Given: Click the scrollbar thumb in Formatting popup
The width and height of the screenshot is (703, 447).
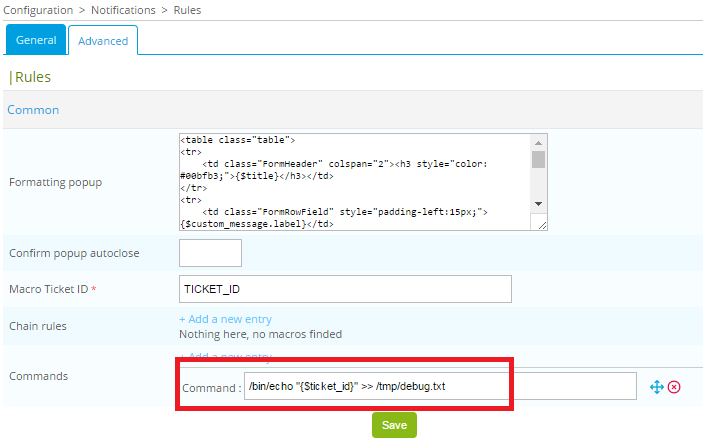Looking at the screenshot, I should (x=539, y=160).
